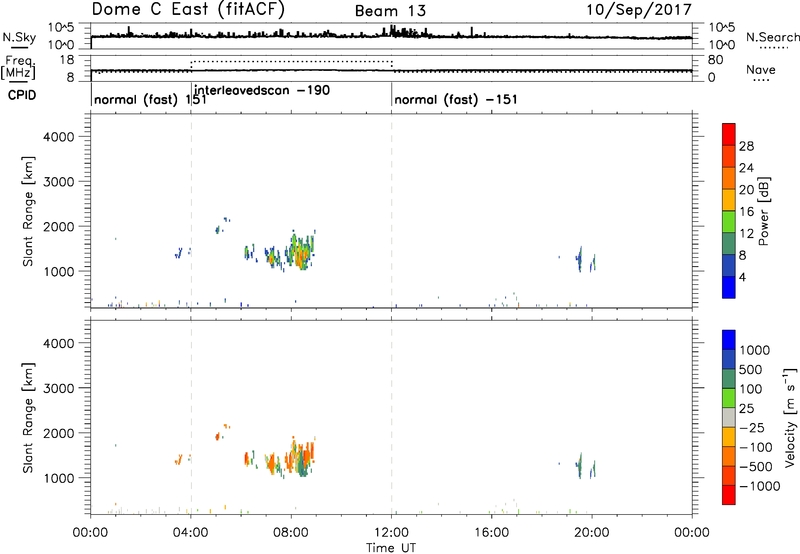Click the bright green velocity colorbar segment
This screenshot has width=800, height=554.
(729, 398)
